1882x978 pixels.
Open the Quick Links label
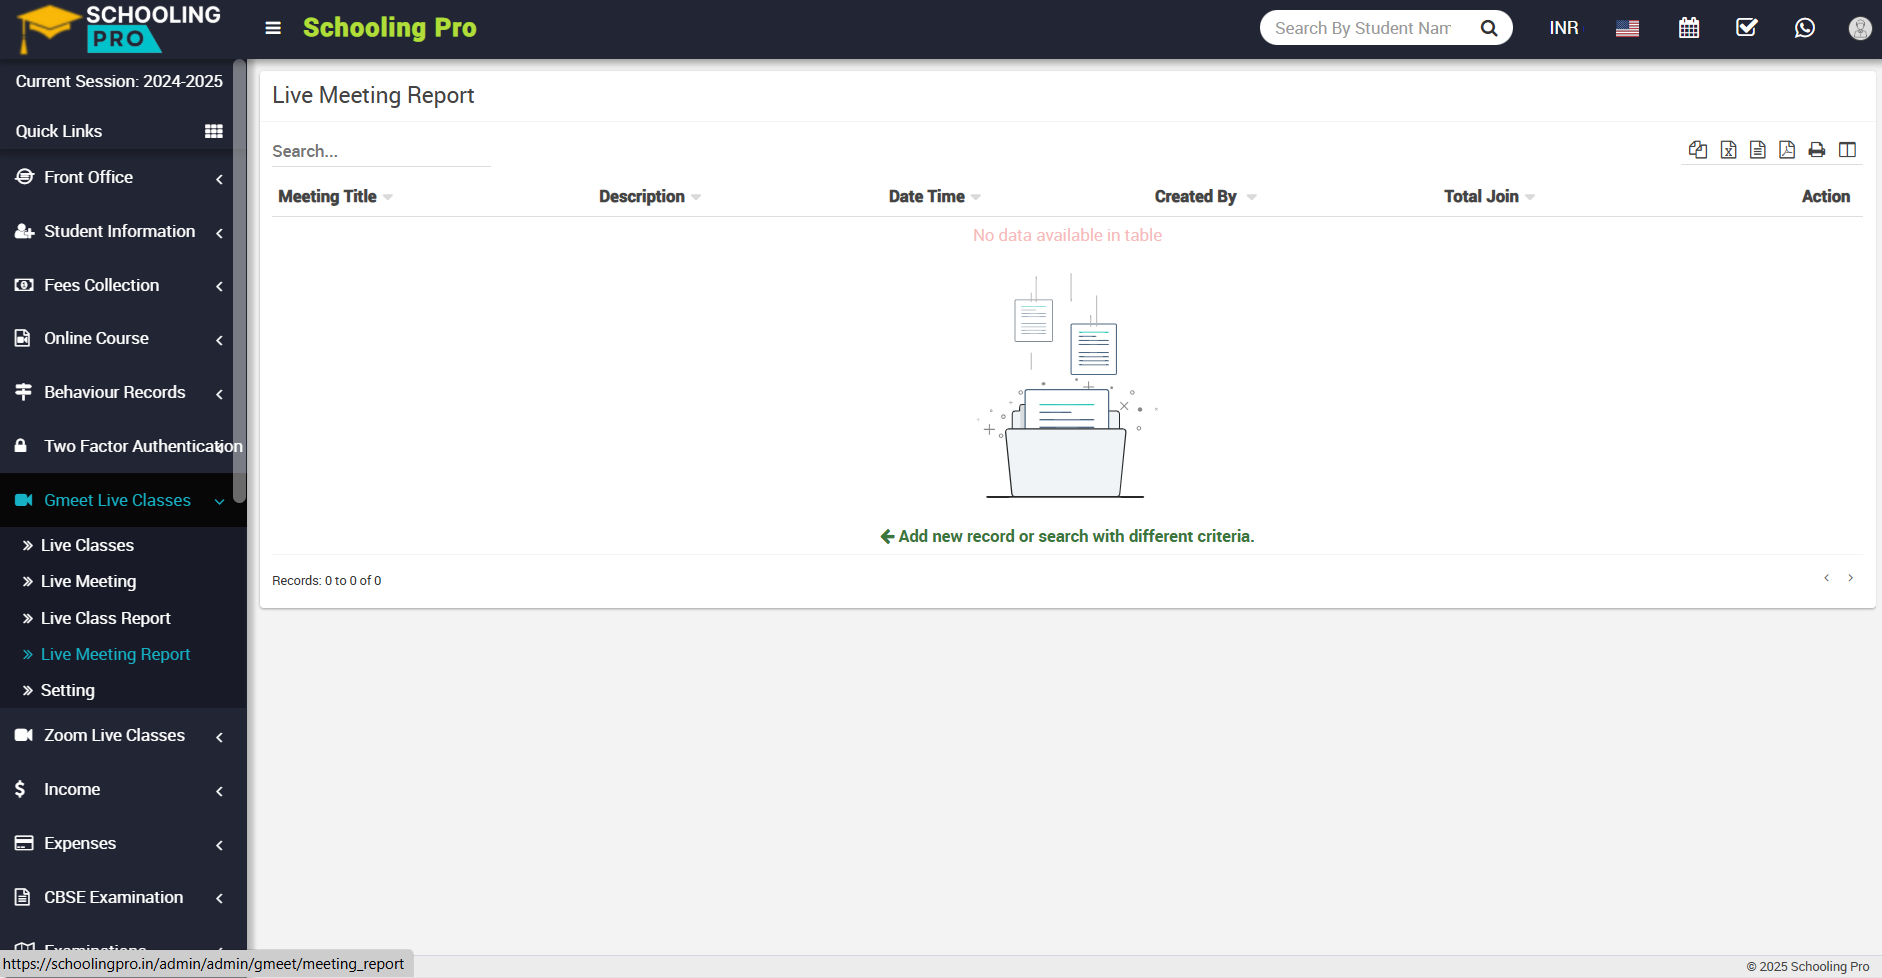pos(59,131)
